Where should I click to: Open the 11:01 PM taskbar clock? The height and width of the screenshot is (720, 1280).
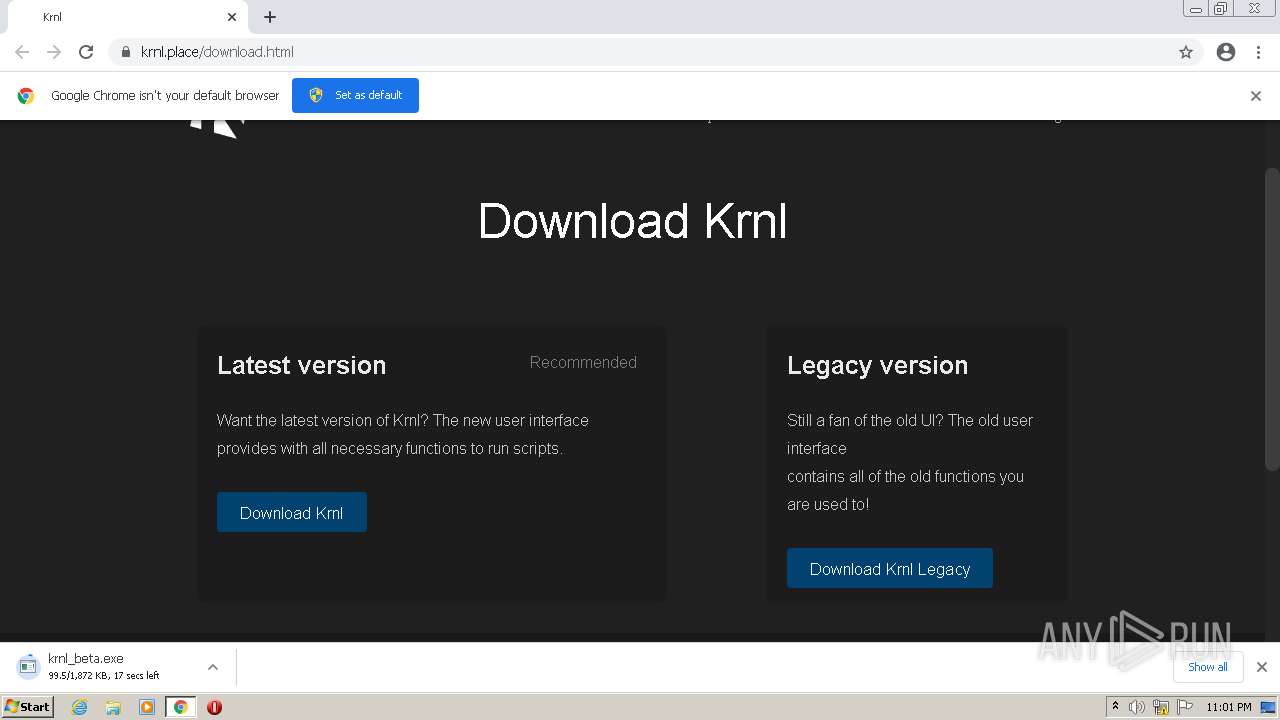click(1229, 707)
